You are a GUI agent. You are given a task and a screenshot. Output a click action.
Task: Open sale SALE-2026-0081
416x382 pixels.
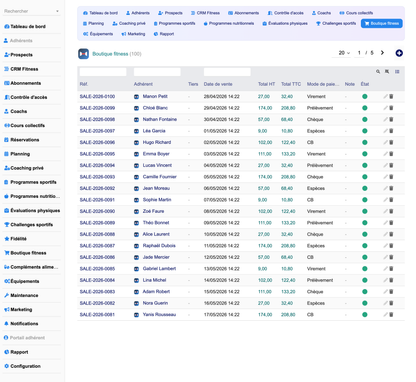[x=97, y=315]
